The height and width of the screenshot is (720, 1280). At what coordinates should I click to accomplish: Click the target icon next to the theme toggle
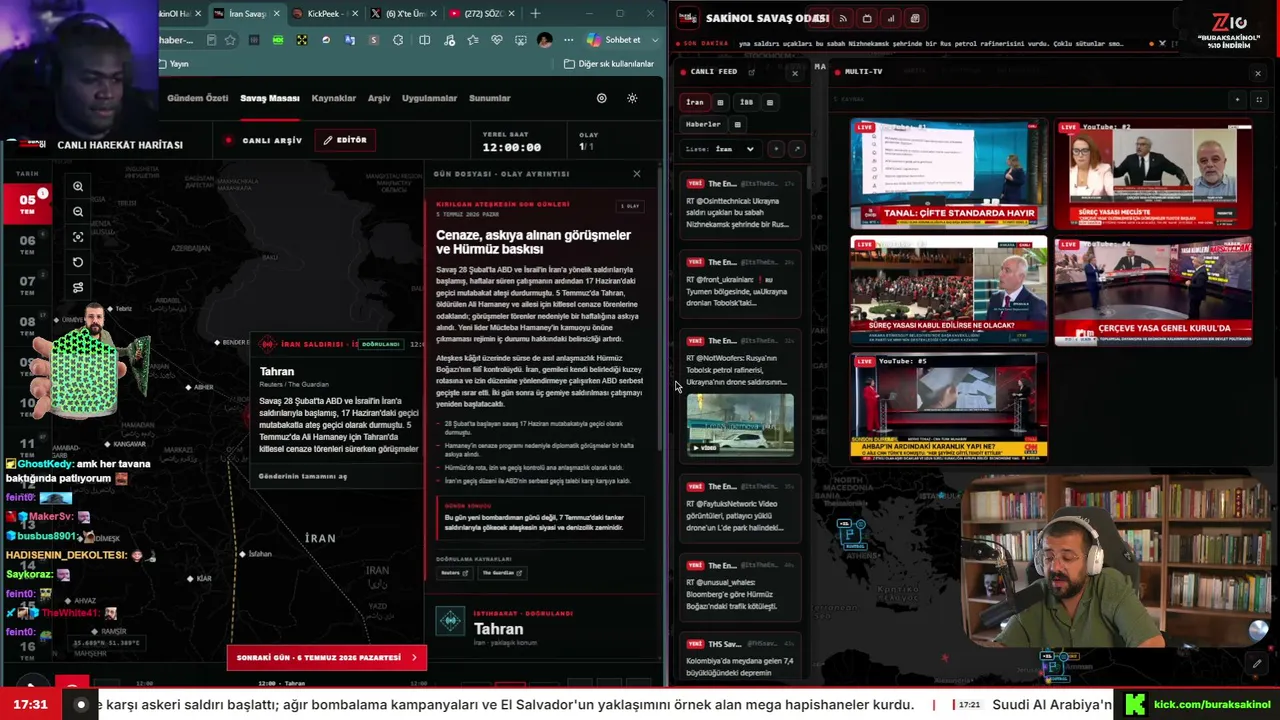click(x=601, y=98)
